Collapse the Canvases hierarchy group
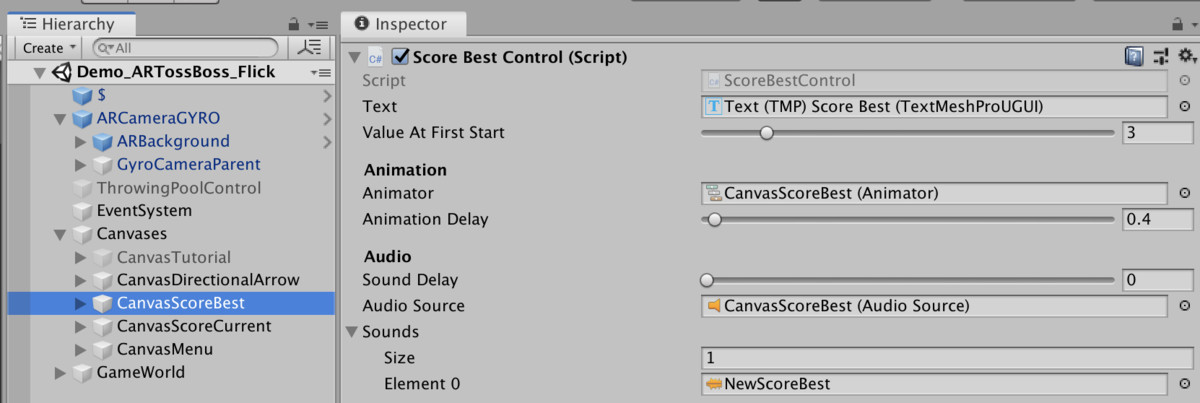1200x403 pixels. (x=59, y=234)
